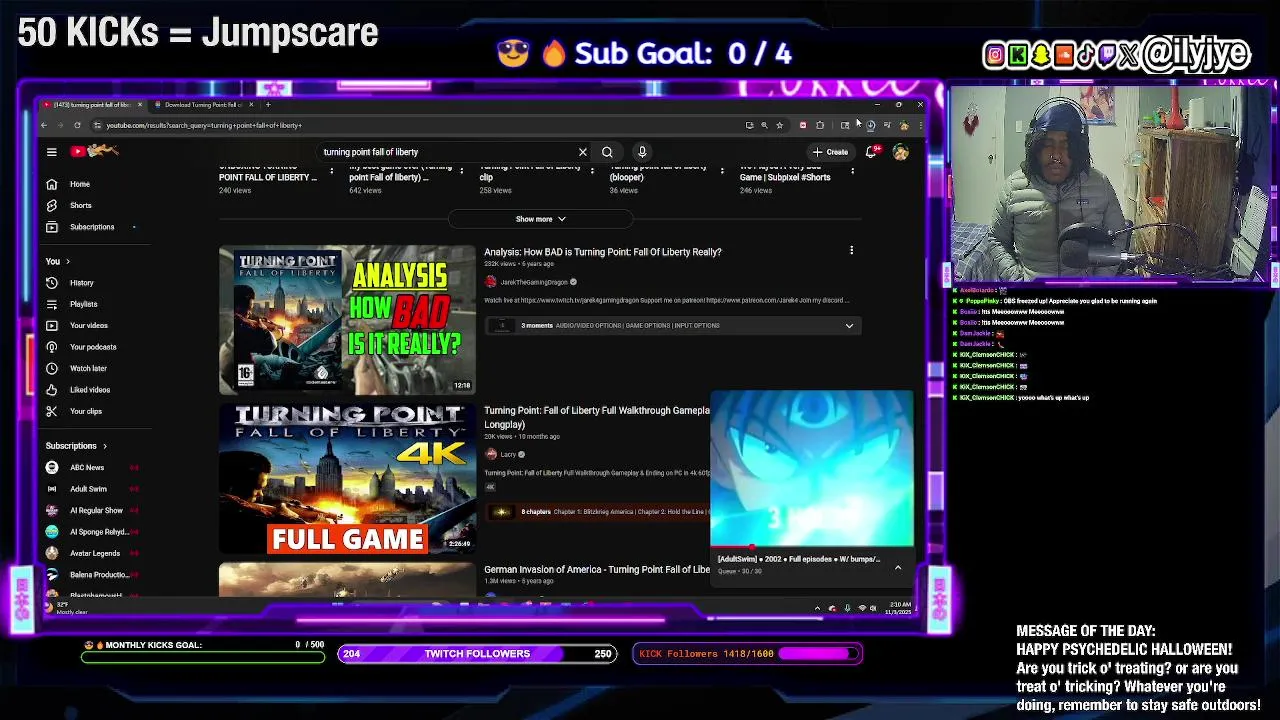Open a new browser tab
Image resolution: width=1280 pixels, height=720 pixels.
(268, 104)
